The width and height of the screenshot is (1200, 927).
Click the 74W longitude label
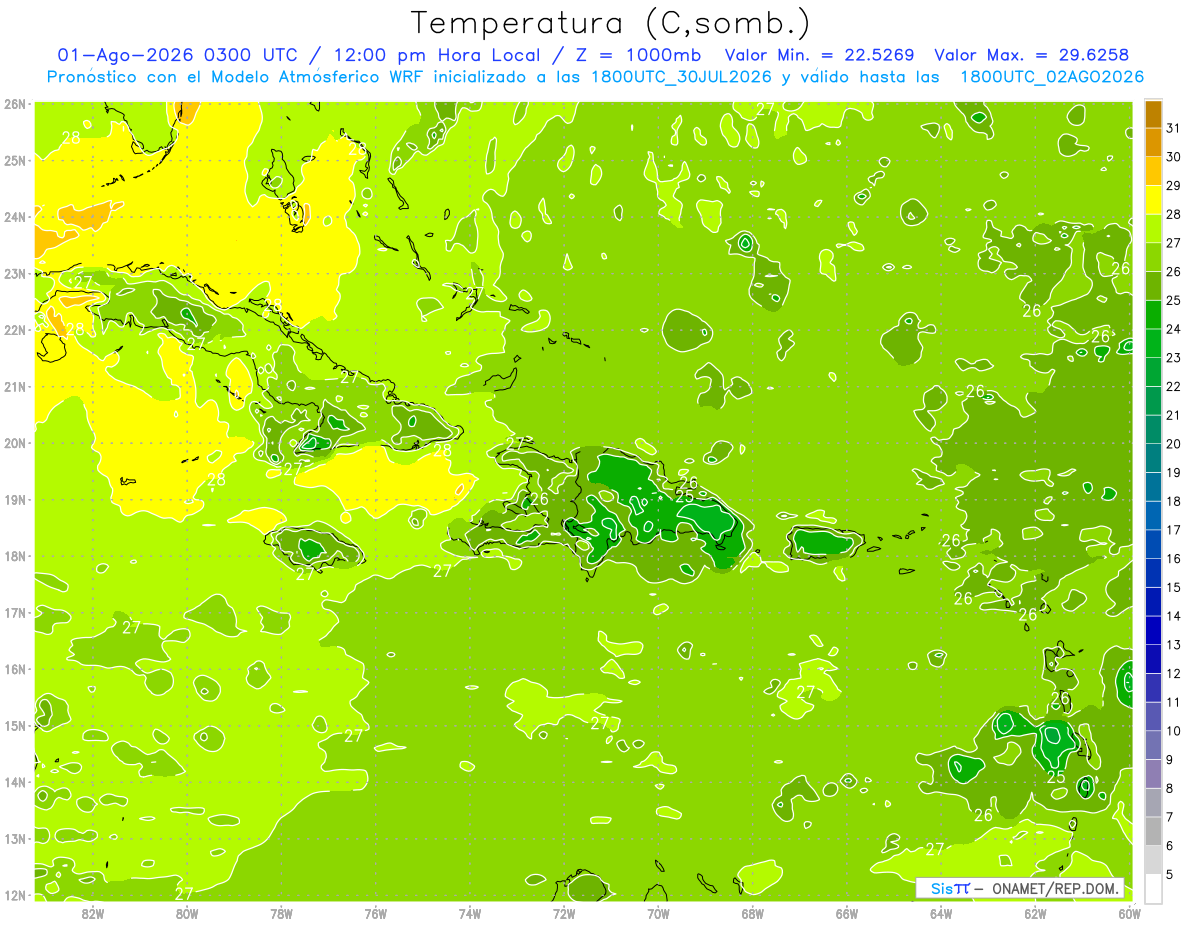tap(470, 913)
